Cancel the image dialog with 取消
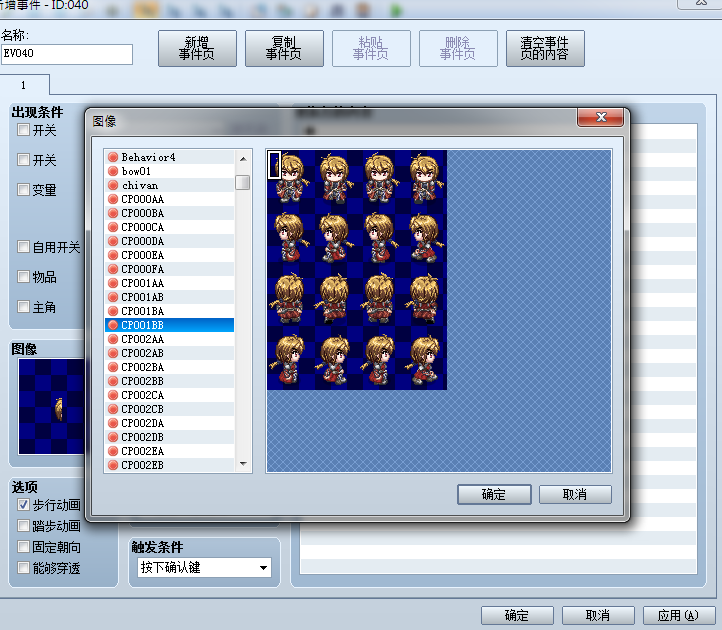 tap(575, 495)
